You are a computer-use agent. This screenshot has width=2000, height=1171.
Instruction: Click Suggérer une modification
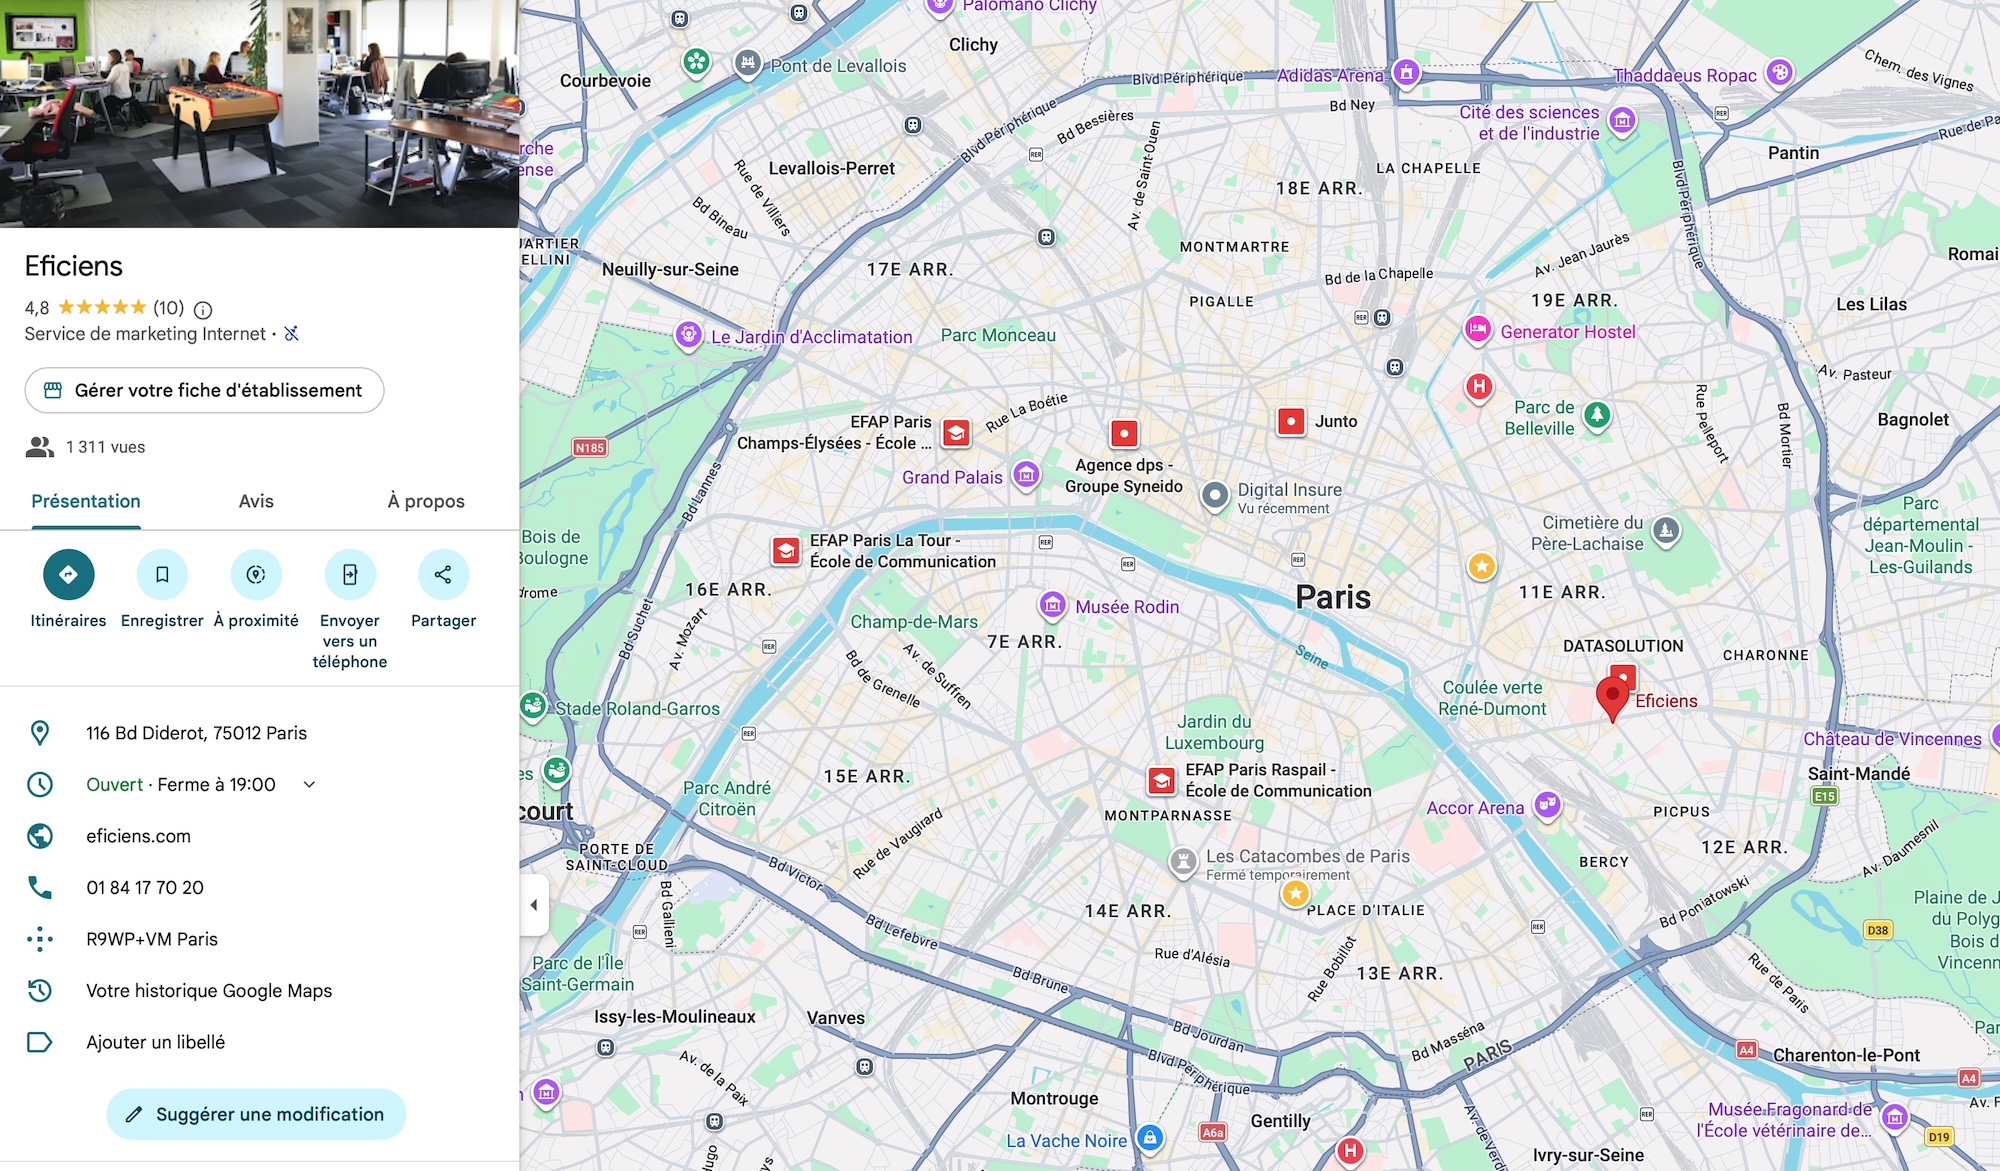click(256, 1113)
